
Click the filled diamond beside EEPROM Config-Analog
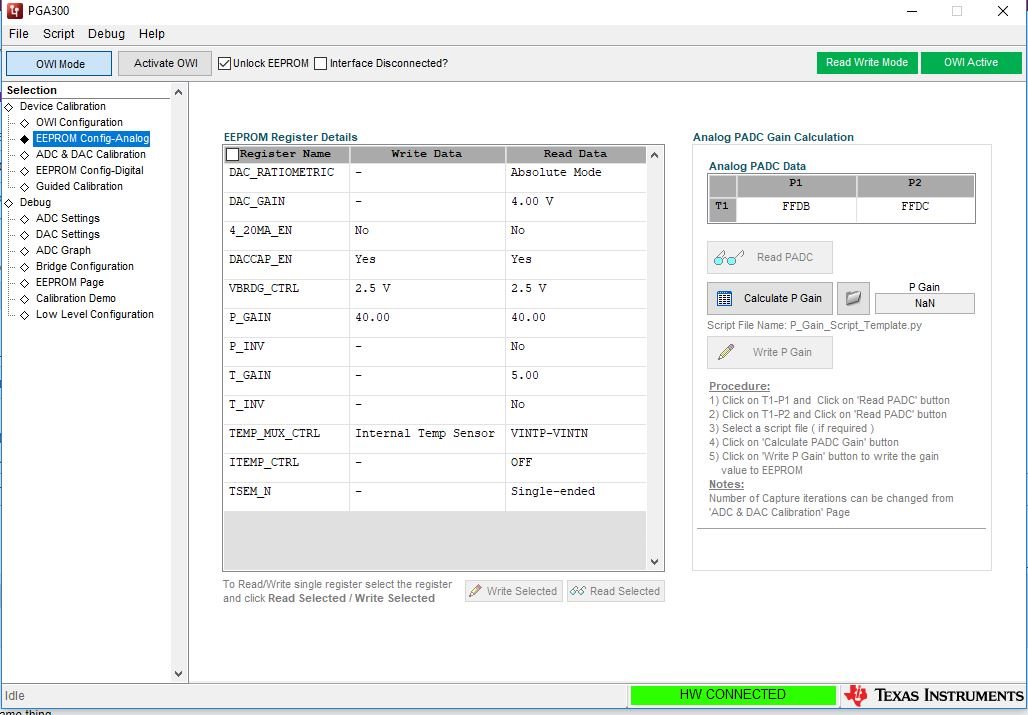(25, 139)
